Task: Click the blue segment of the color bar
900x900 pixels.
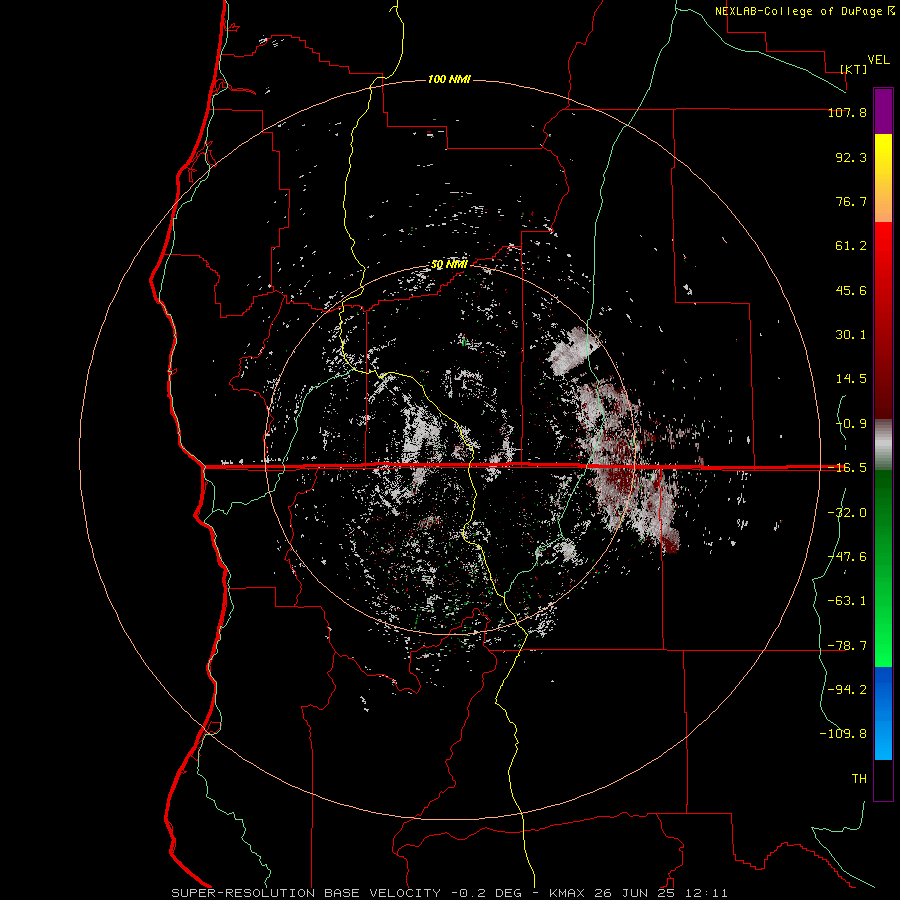Action: point(883,713)
